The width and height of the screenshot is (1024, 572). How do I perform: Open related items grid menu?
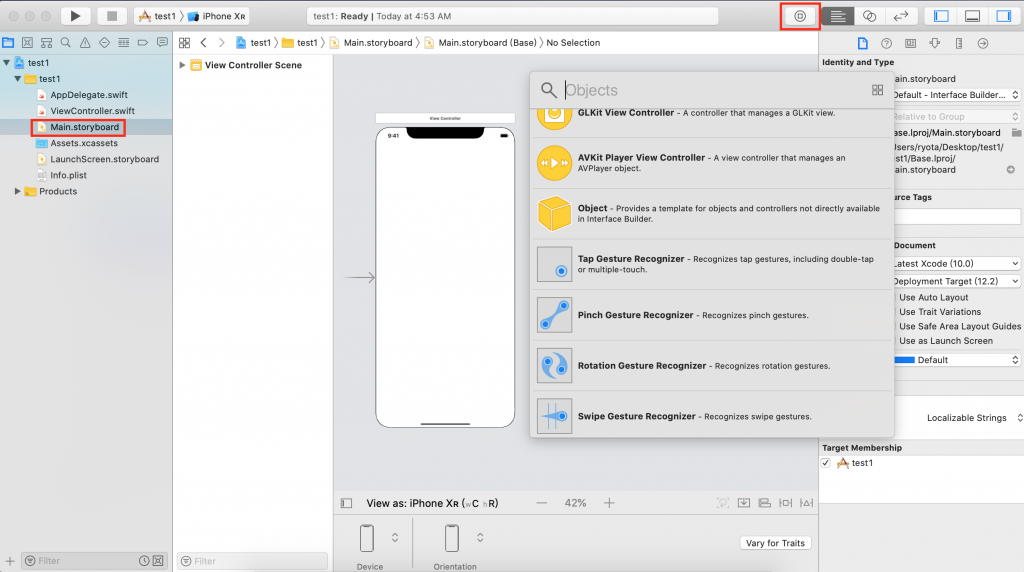(x=184, y=42)
